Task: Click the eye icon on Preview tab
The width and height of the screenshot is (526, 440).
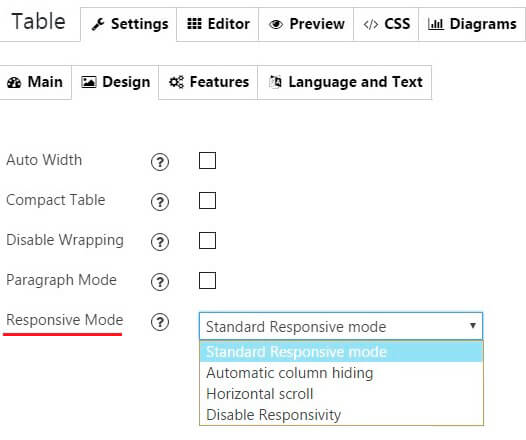Action: [x=276, y=24]
